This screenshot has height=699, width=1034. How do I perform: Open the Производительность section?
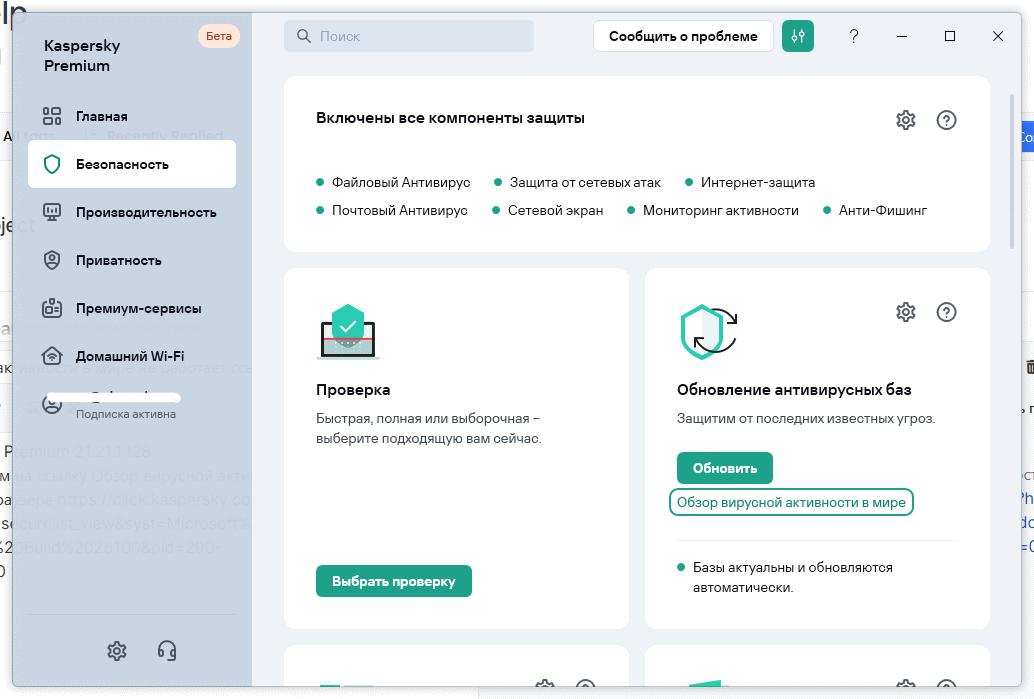(132, 212)
